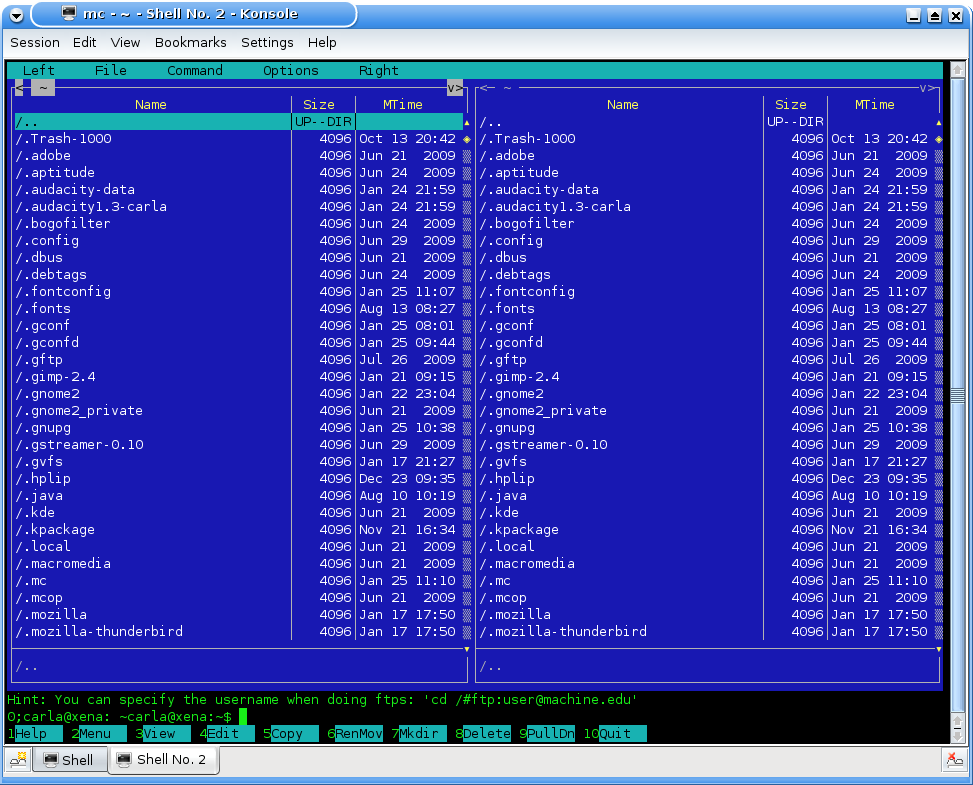The height and width of the screenshot is (785, 973).
Task: Select /.gimp-2.4 in left panel
Action: [239, 376]
